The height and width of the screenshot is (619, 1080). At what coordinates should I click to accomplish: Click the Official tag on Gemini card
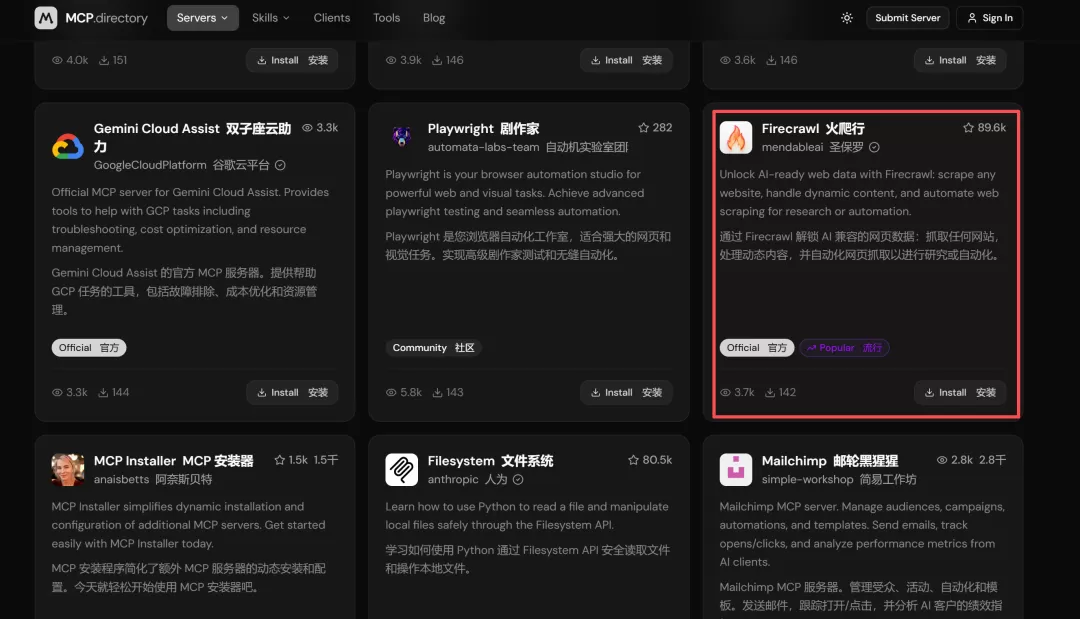coord(89,348)
